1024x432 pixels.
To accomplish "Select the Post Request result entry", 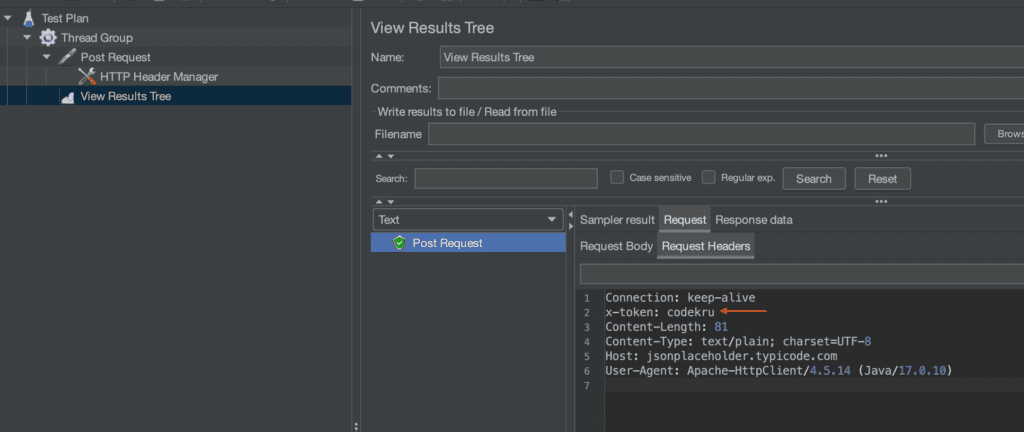I will [x=447, y=243].
